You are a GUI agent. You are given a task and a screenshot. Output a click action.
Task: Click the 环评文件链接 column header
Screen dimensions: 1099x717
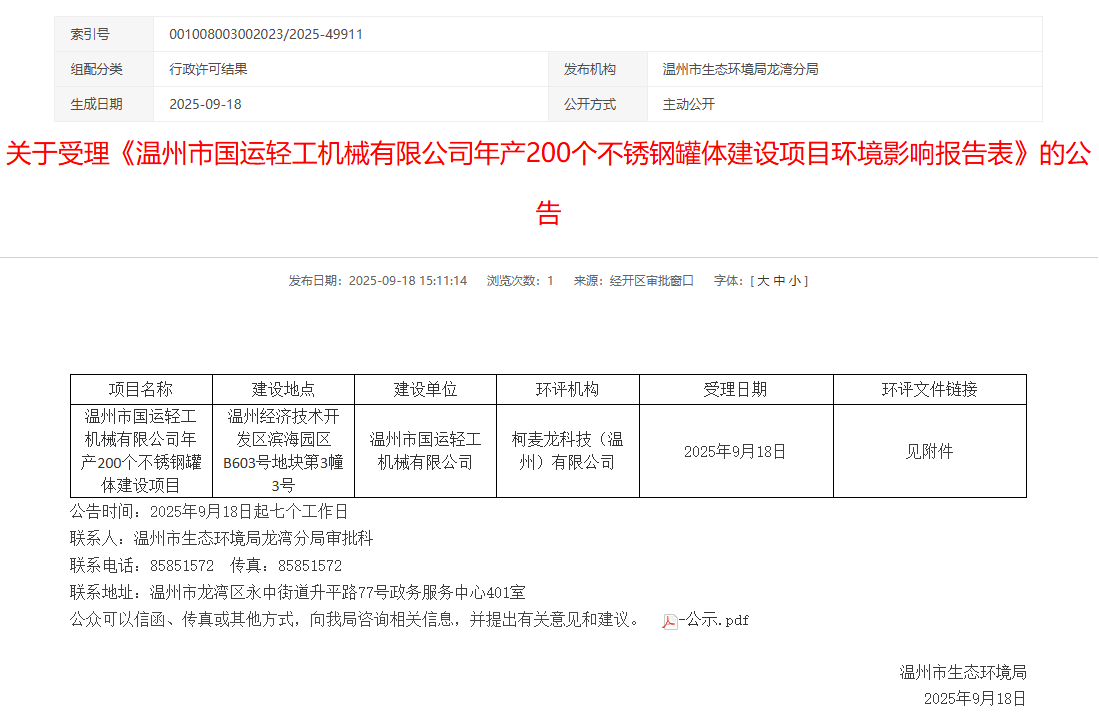point(929,389)
